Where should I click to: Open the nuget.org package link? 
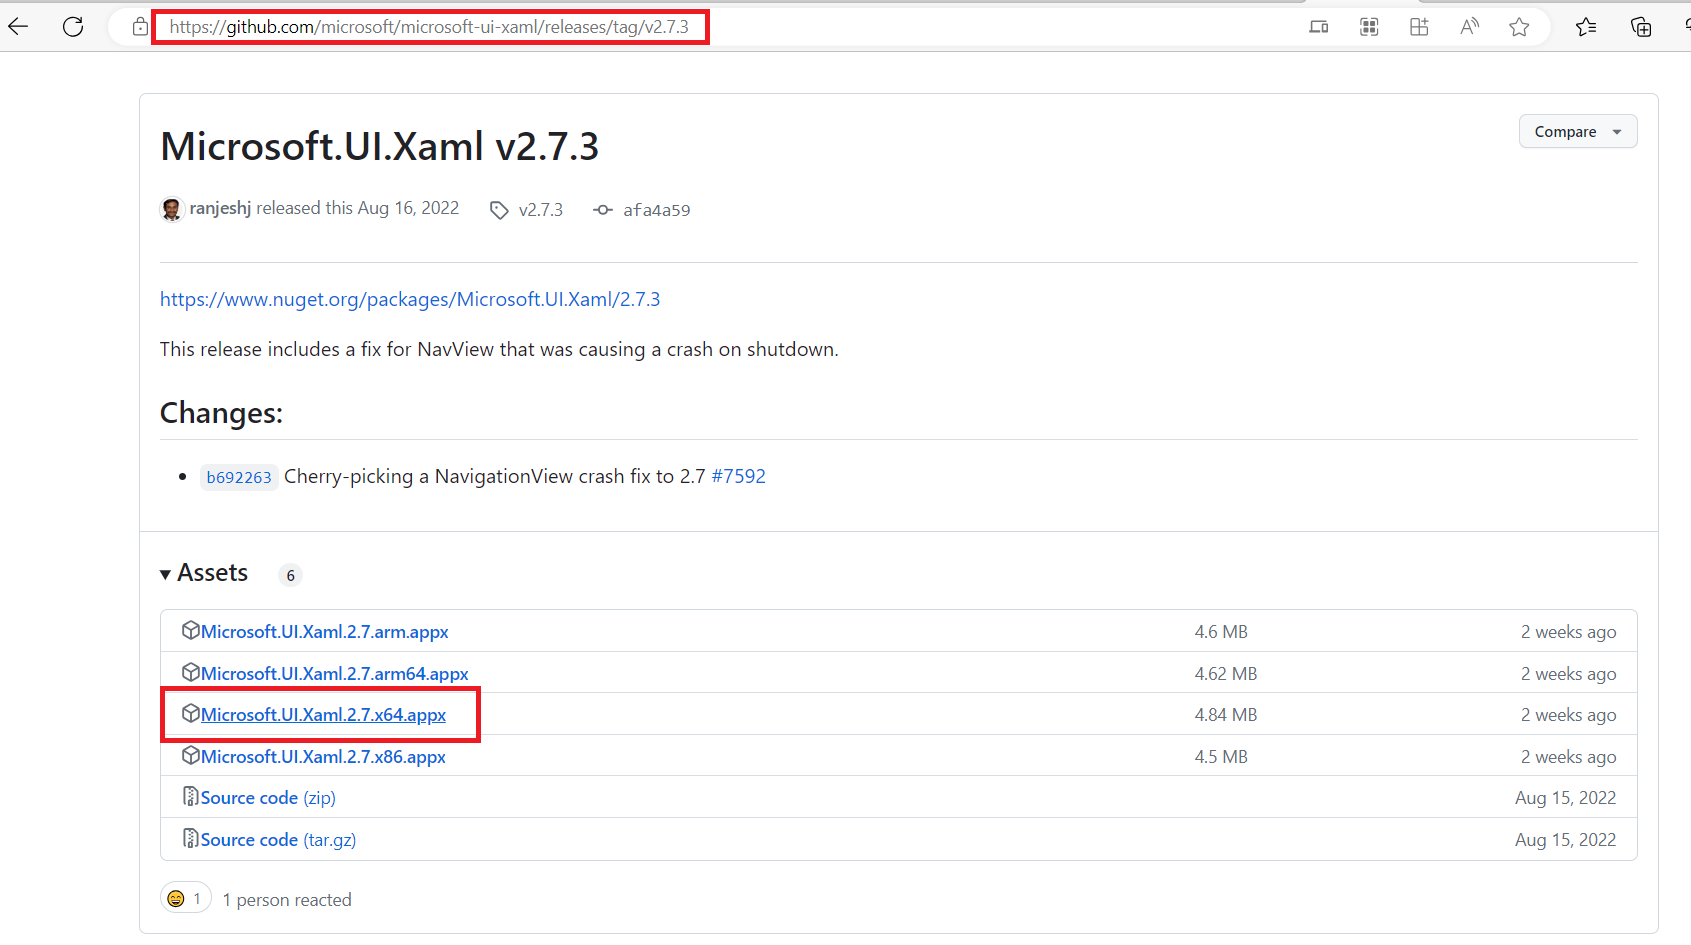410,299
